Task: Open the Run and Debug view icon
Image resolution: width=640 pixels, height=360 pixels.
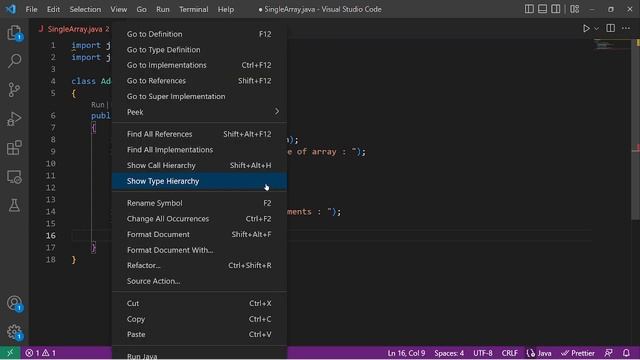Action: pos(14,119)
